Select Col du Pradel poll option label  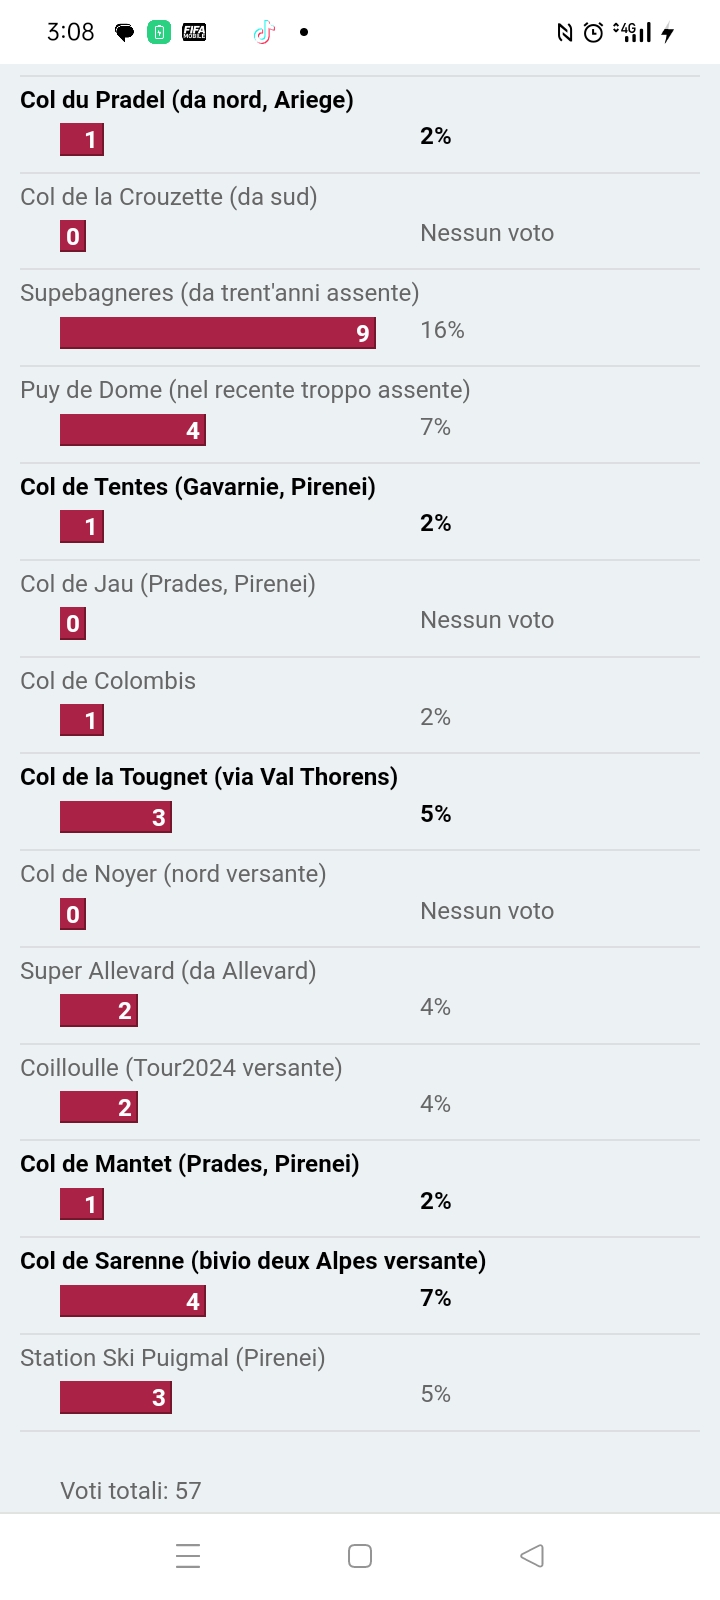coord(187,100)
